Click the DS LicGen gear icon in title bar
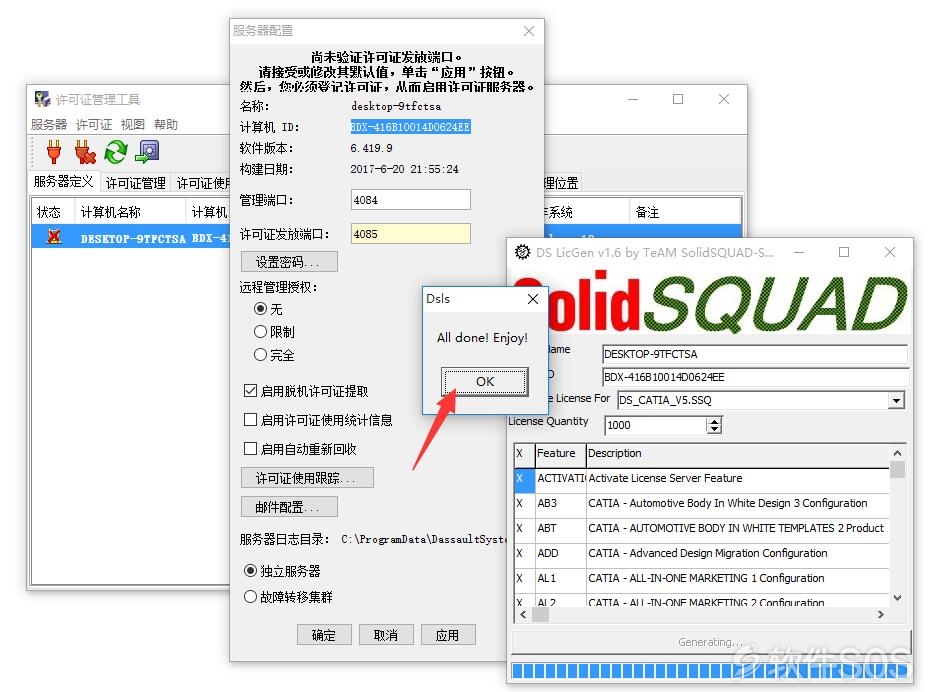The width and height of the screenshot is (928, 692). (x=522, y=252)
